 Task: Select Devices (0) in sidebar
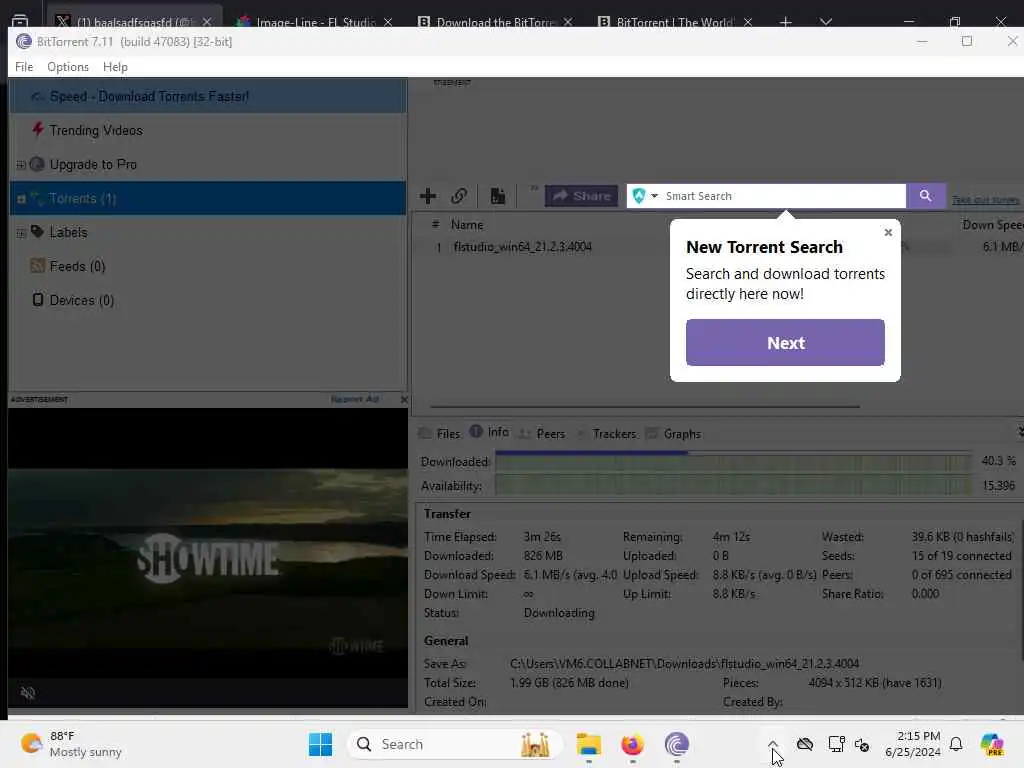82,300
